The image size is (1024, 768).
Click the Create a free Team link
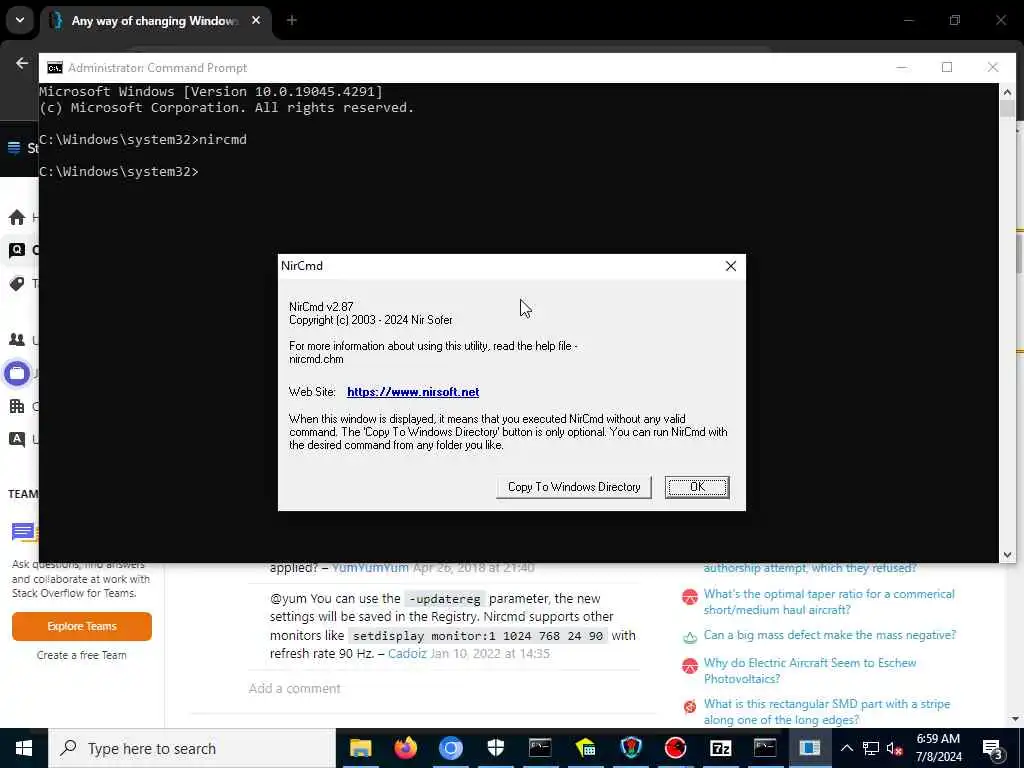tap(82, 655)
